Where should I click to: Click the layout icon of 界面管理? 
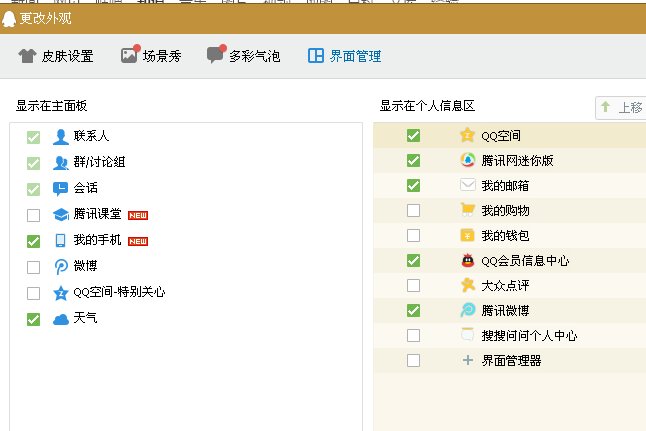tap(316, 55)
